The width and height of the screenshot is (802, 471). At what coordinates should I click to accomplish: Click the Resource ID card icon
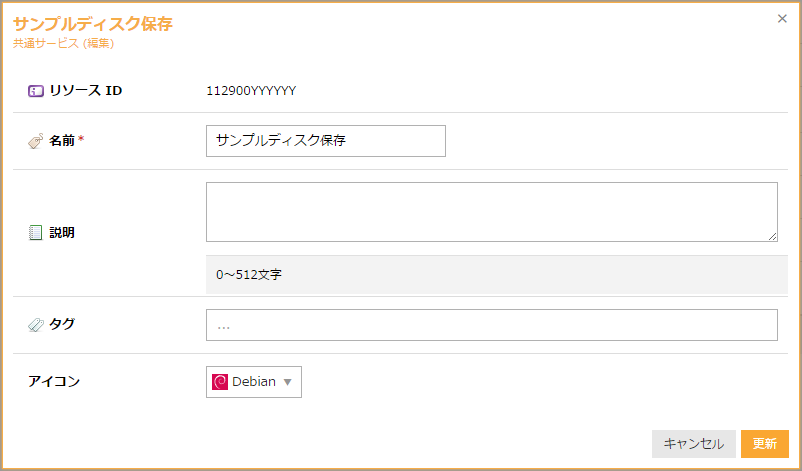pyautogui.click(x=35, y=91)
